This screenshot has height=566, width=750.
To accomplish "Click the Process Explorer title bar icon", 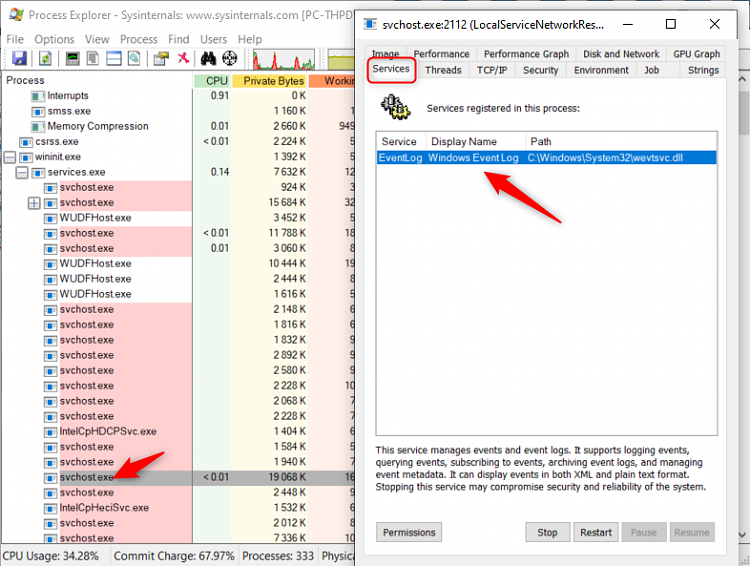I will pos(16,14).
